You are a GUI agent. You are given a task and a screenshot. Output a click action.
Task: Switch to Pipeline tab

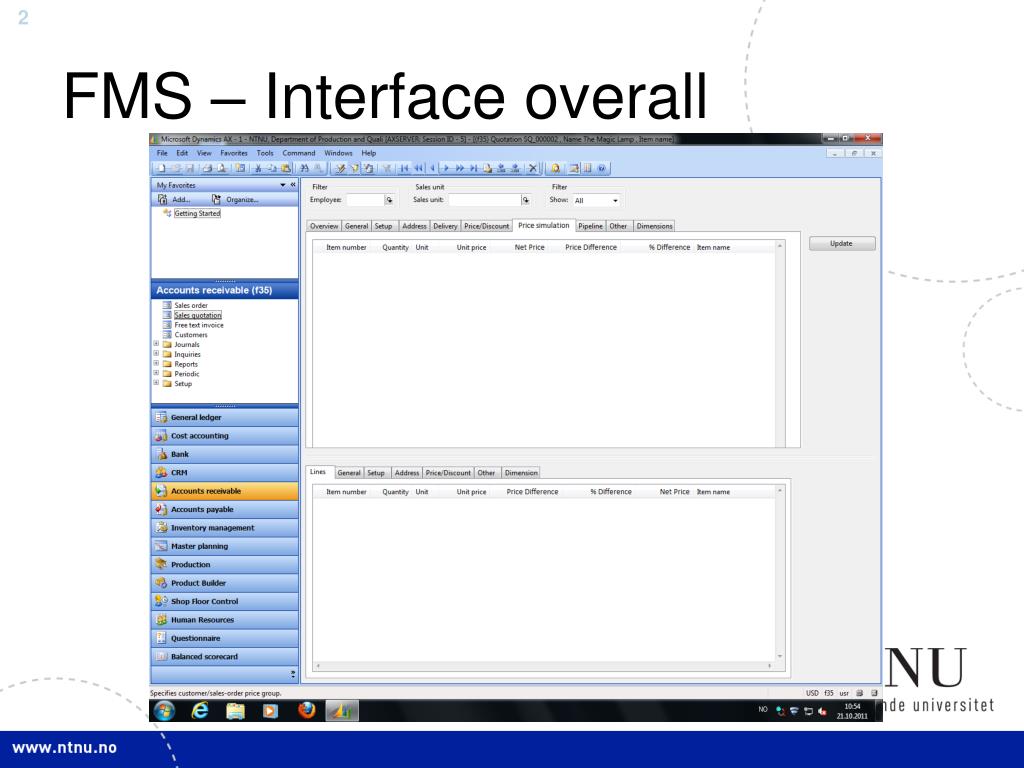(x=590, y=226)
